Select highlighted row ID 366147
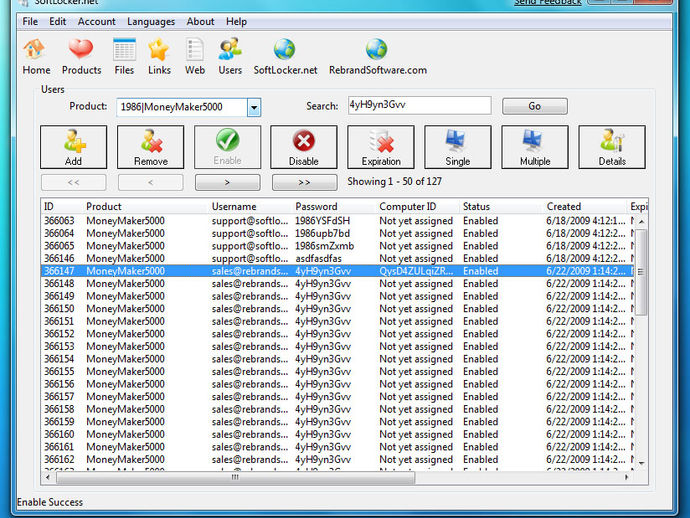The width and height of the screenshot is (690, 518). pyautogui.click(x=338, y=271)
